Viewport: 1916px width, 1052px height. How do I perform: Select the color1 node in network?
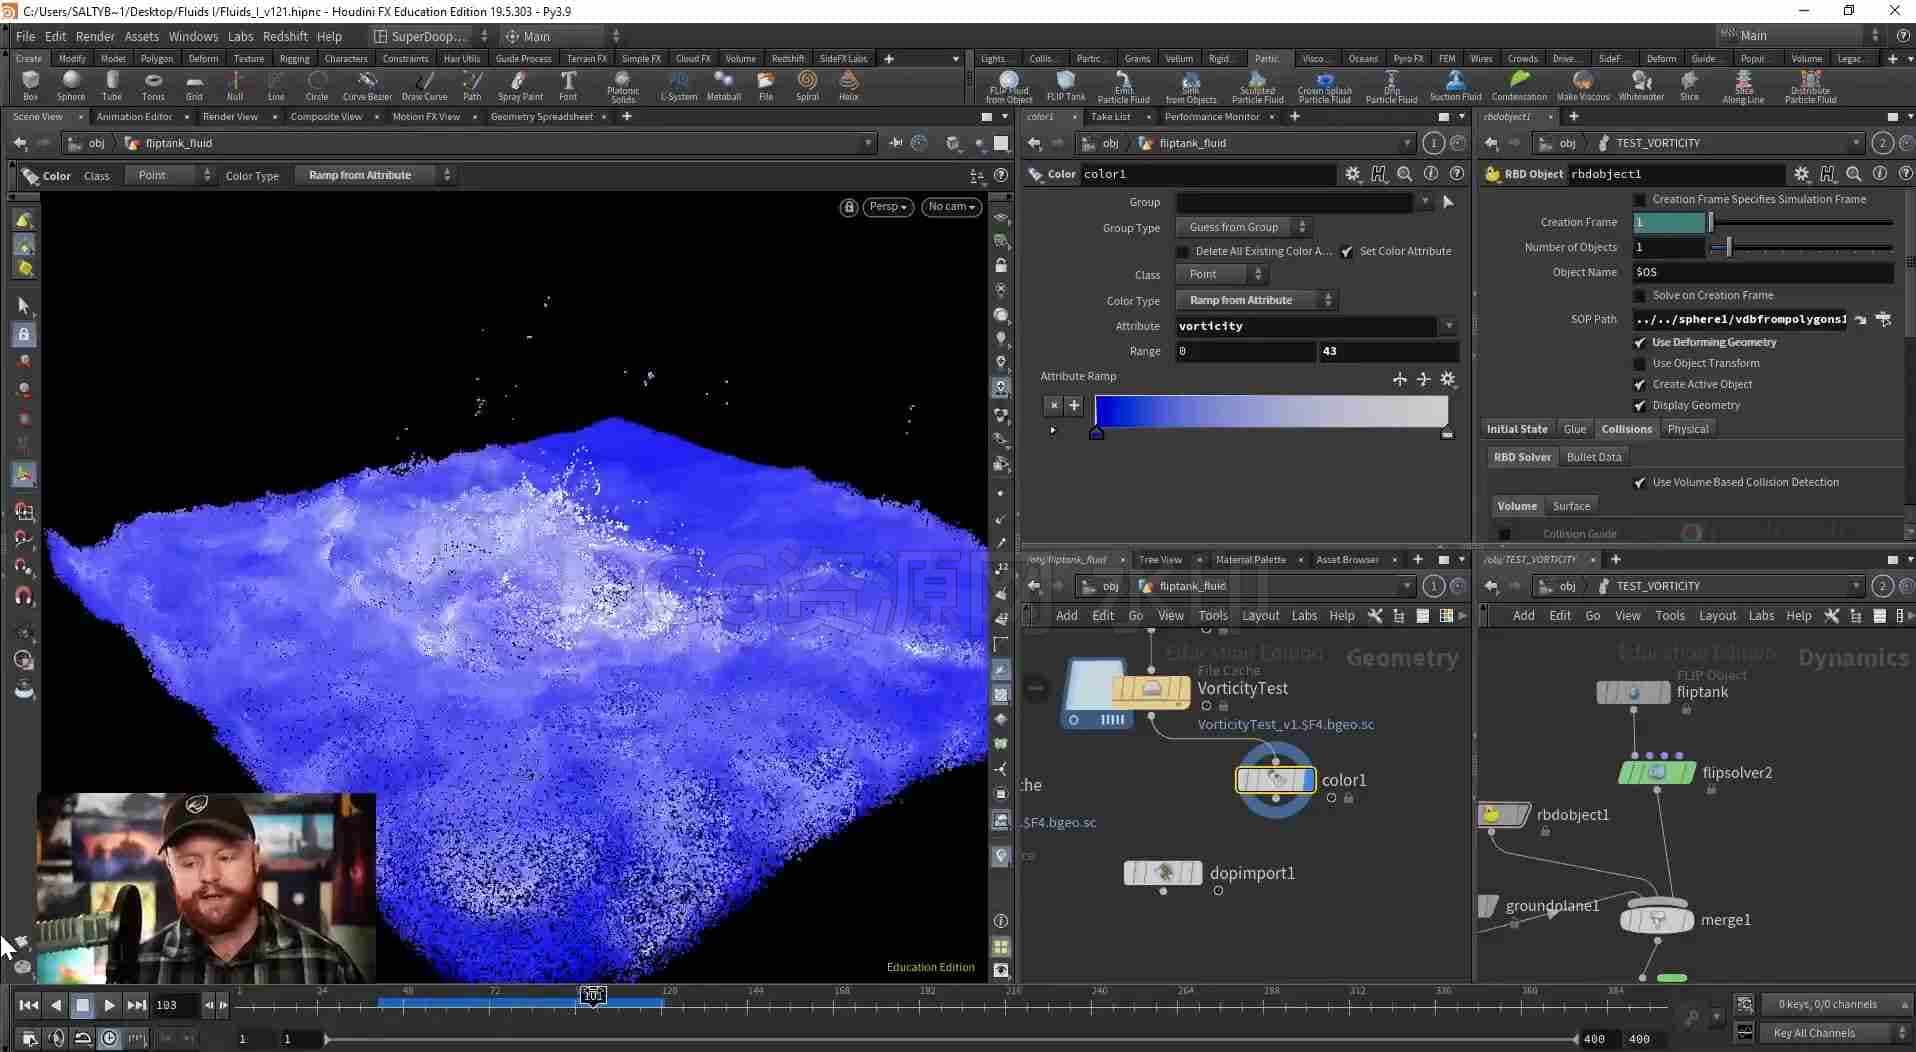point(1275,780)
